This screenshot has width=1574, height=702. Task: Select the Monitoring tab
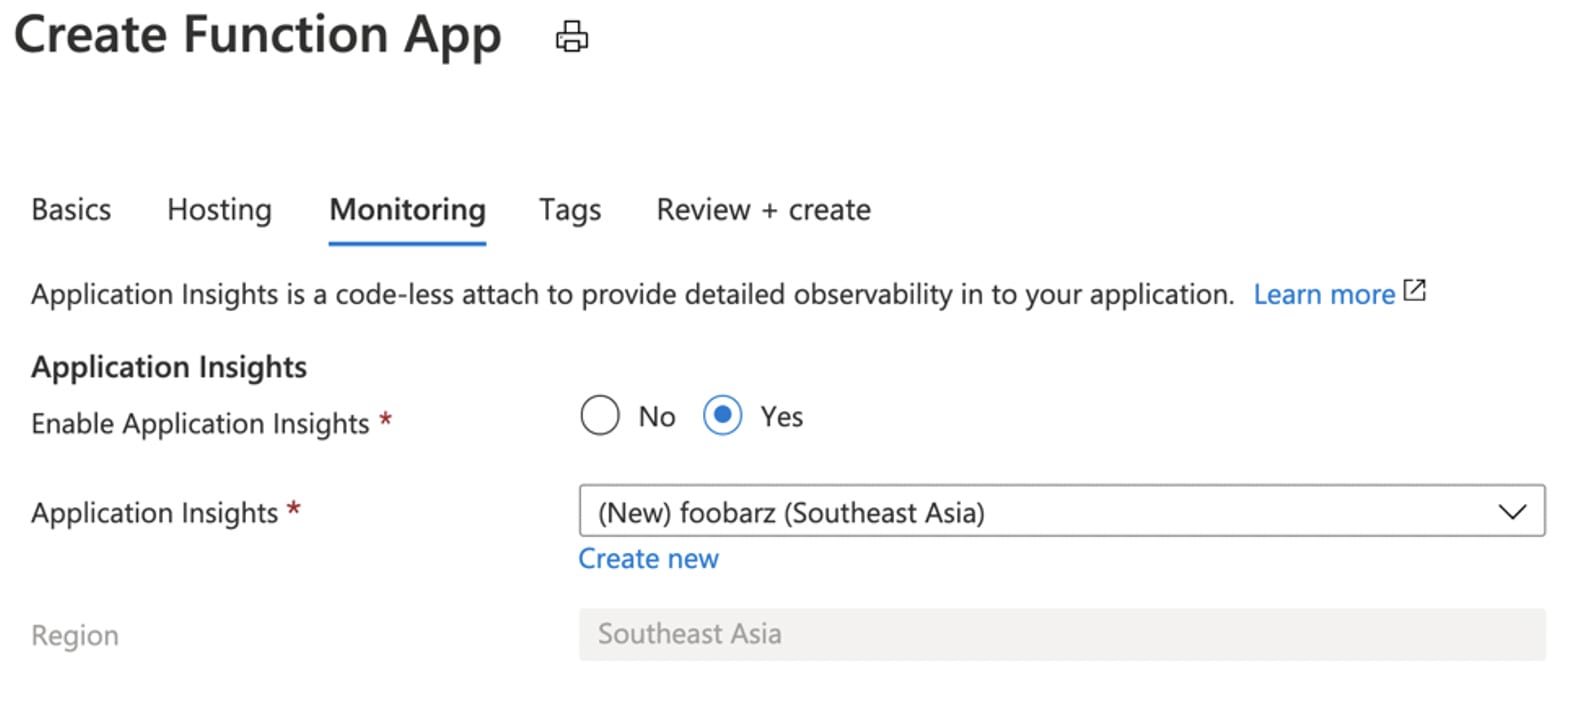point(407,210)
